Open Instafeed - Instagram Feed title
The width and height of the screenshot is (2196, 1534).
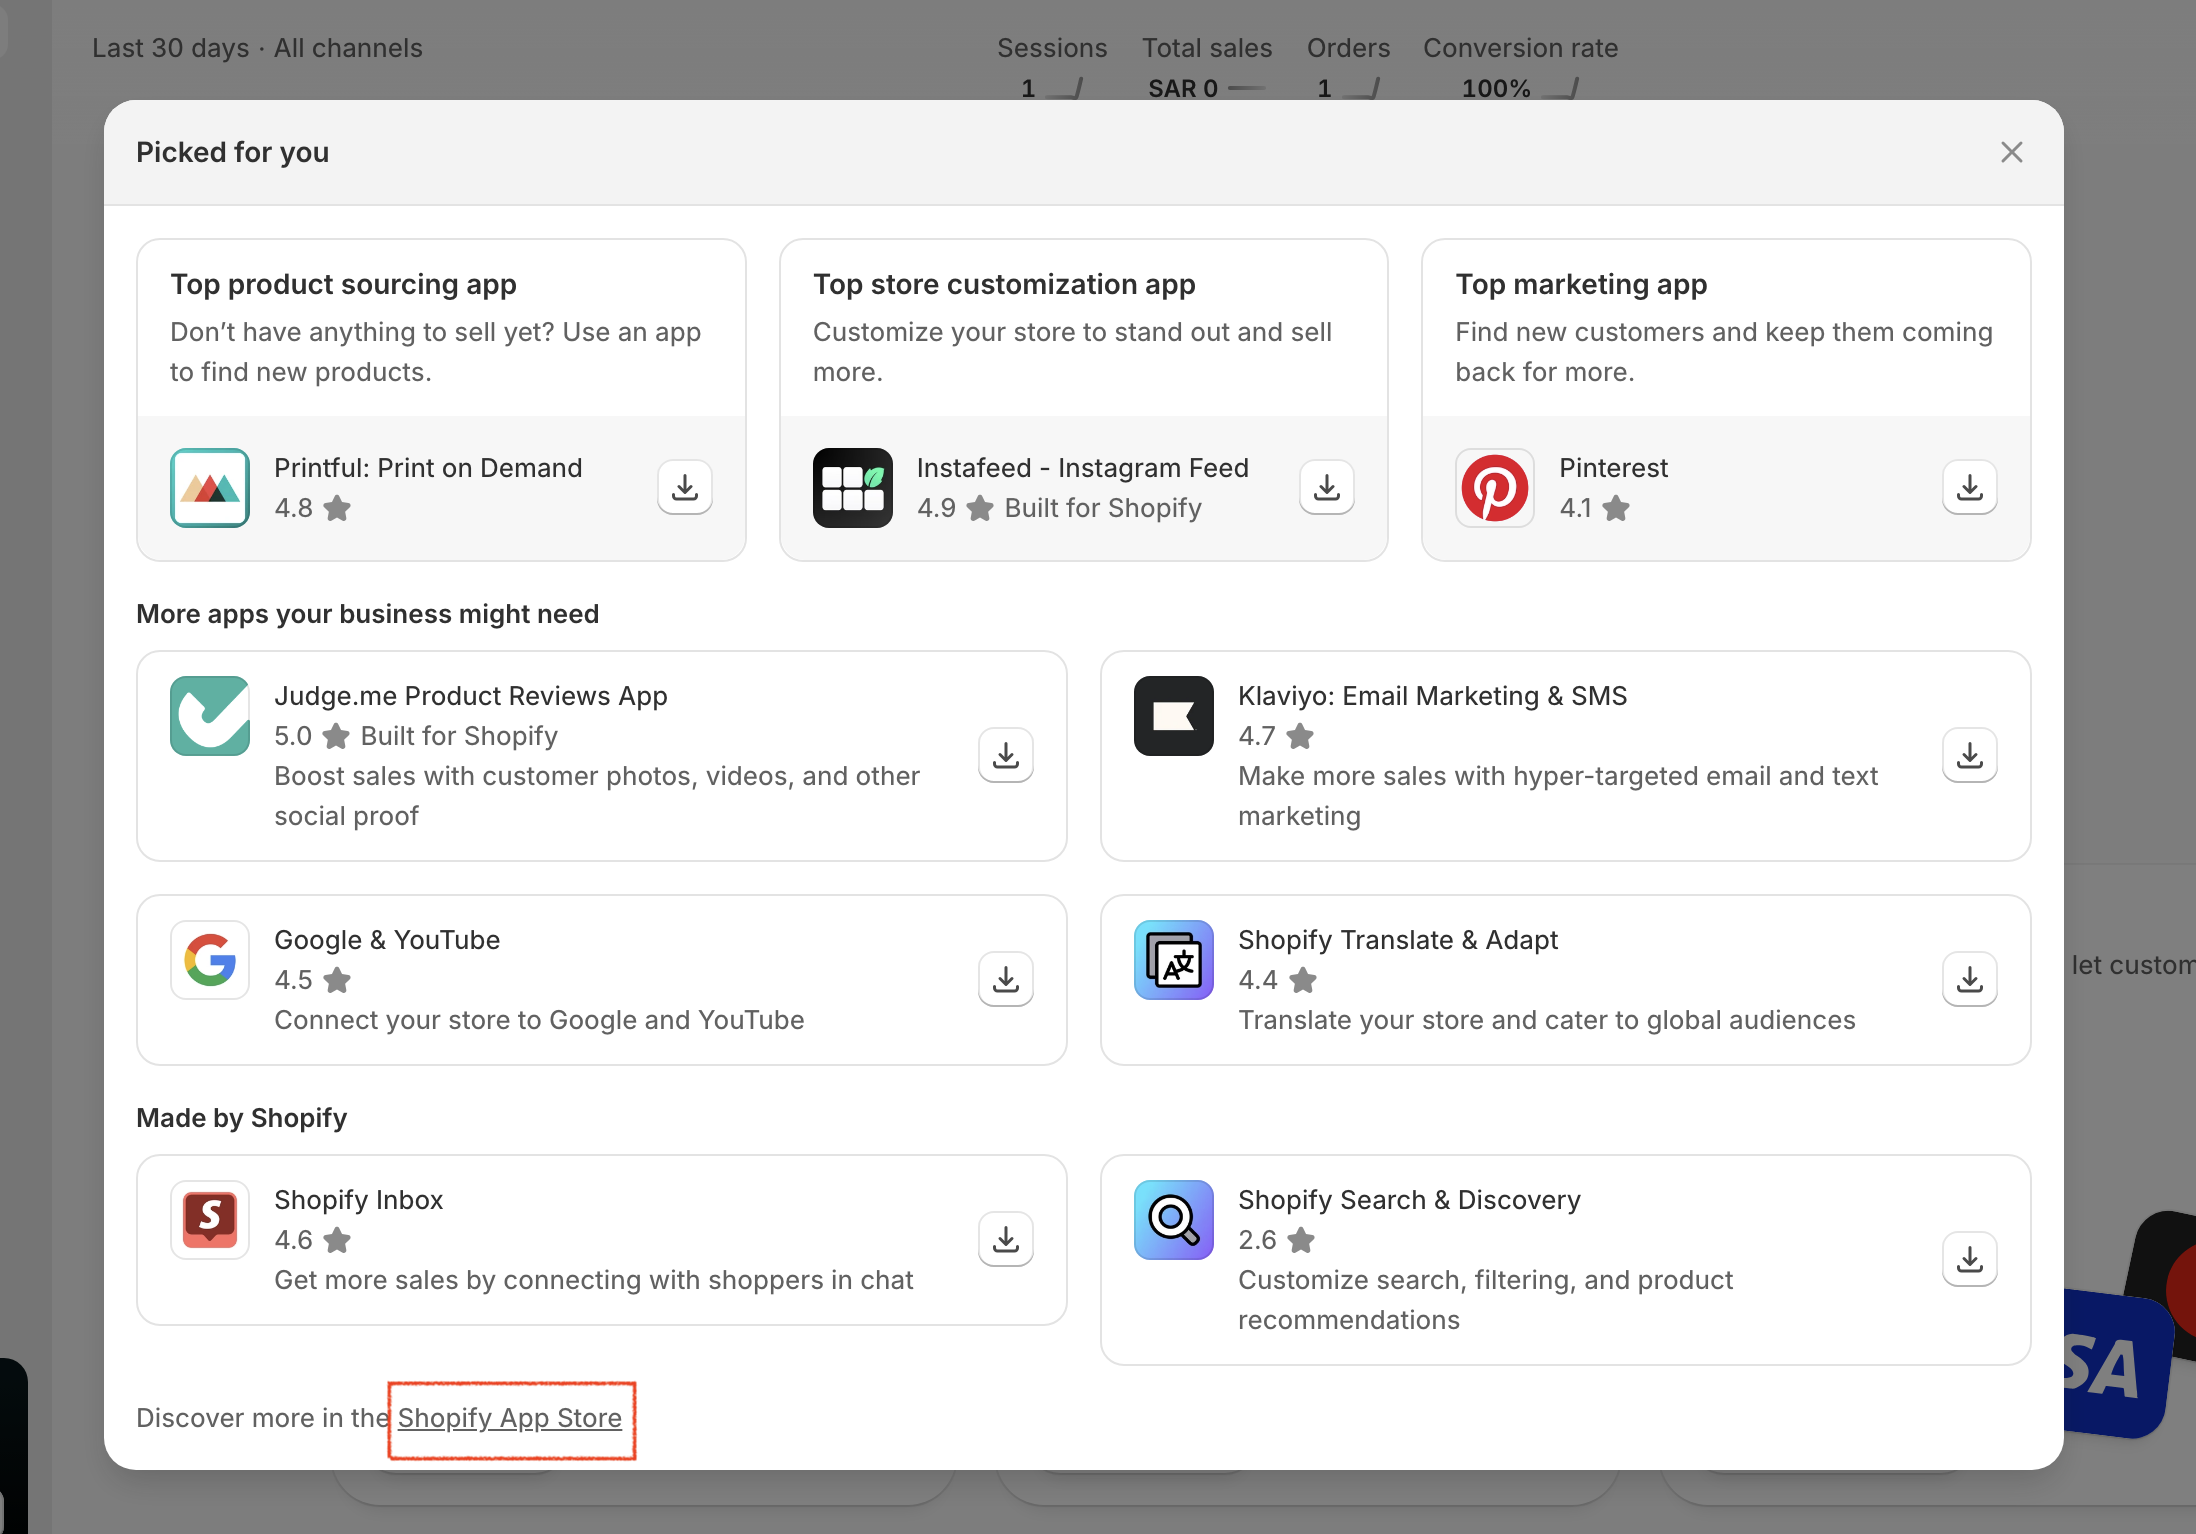pyautogui.click(x=1083, y=468)
